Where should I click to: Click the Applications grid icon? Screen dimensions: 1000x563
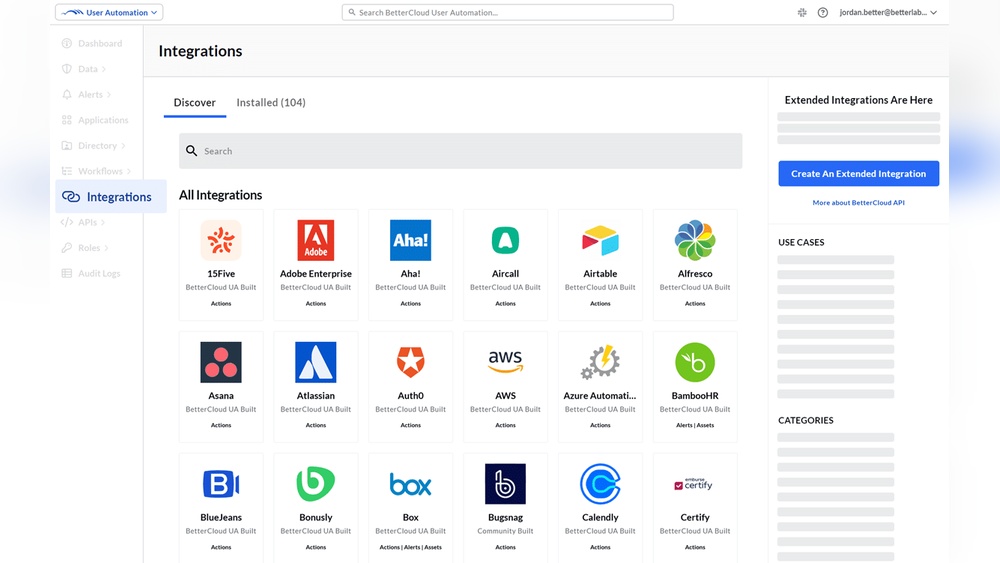coord(66,120)
